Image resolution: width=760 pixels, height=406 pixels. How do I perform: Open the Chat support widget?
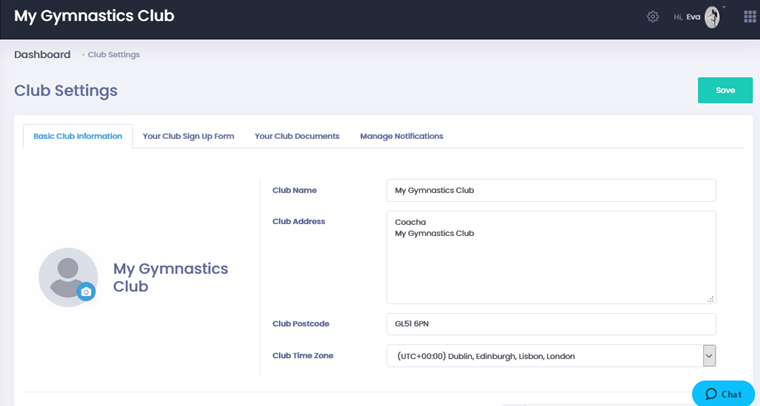click(x=723, y=394)
